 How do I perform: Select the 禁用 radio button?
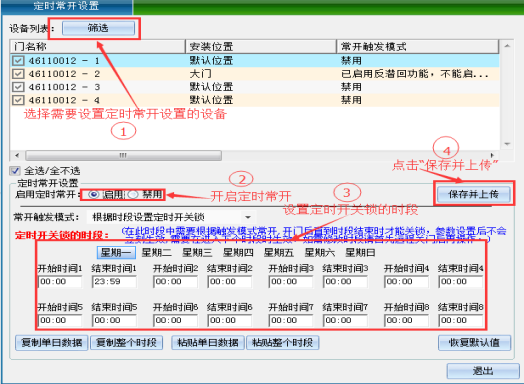coord(133,195)
